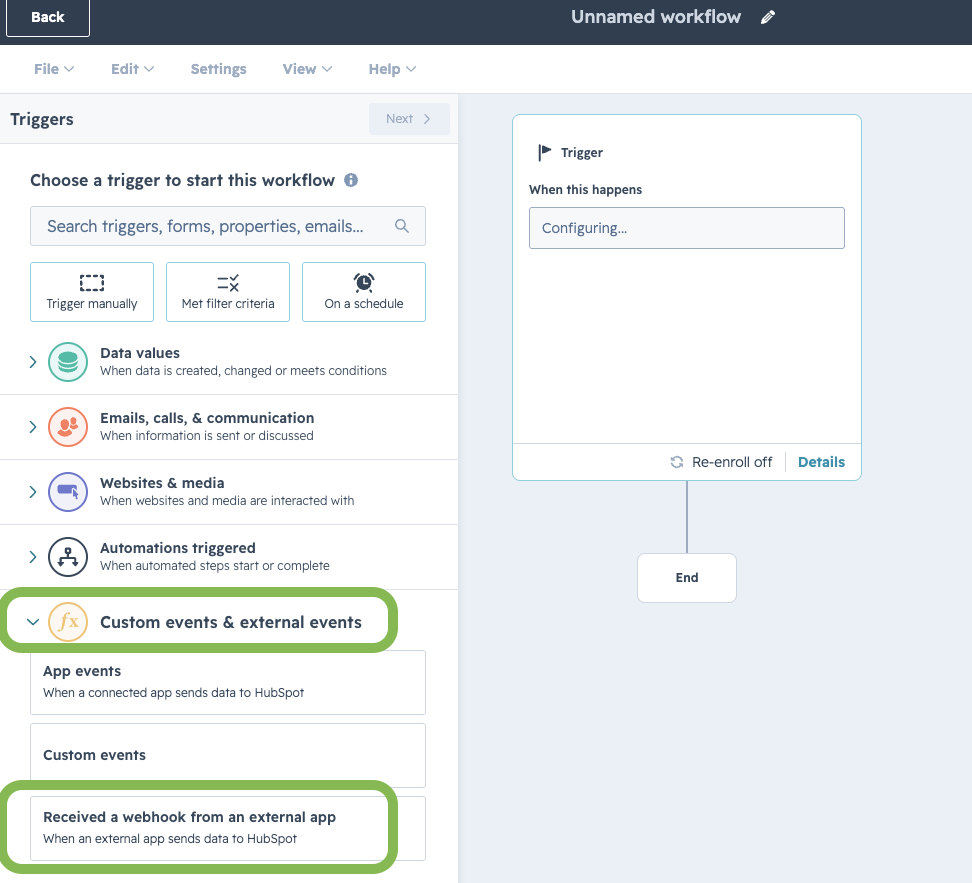Choose Custom events trigger

[228, 755]
